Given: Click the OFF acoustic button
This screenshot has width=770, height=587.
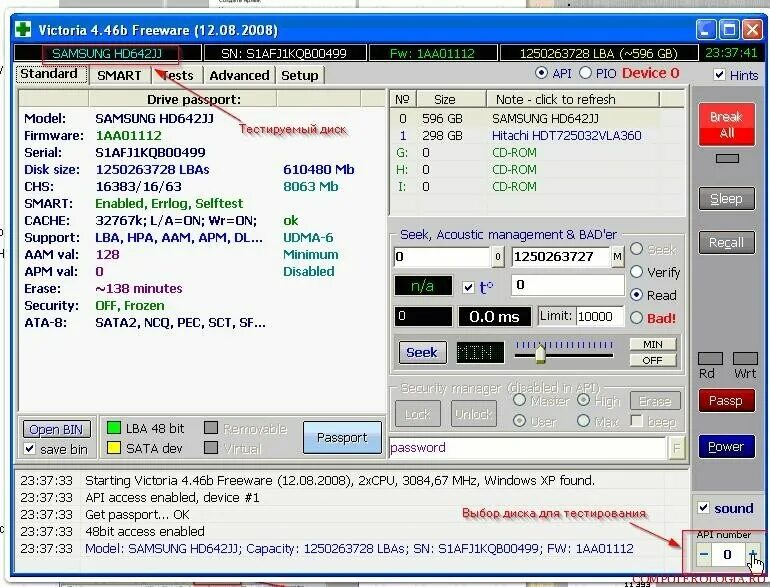Looking at the screenshot, I should pyautogui.click(x=653, y=361).
